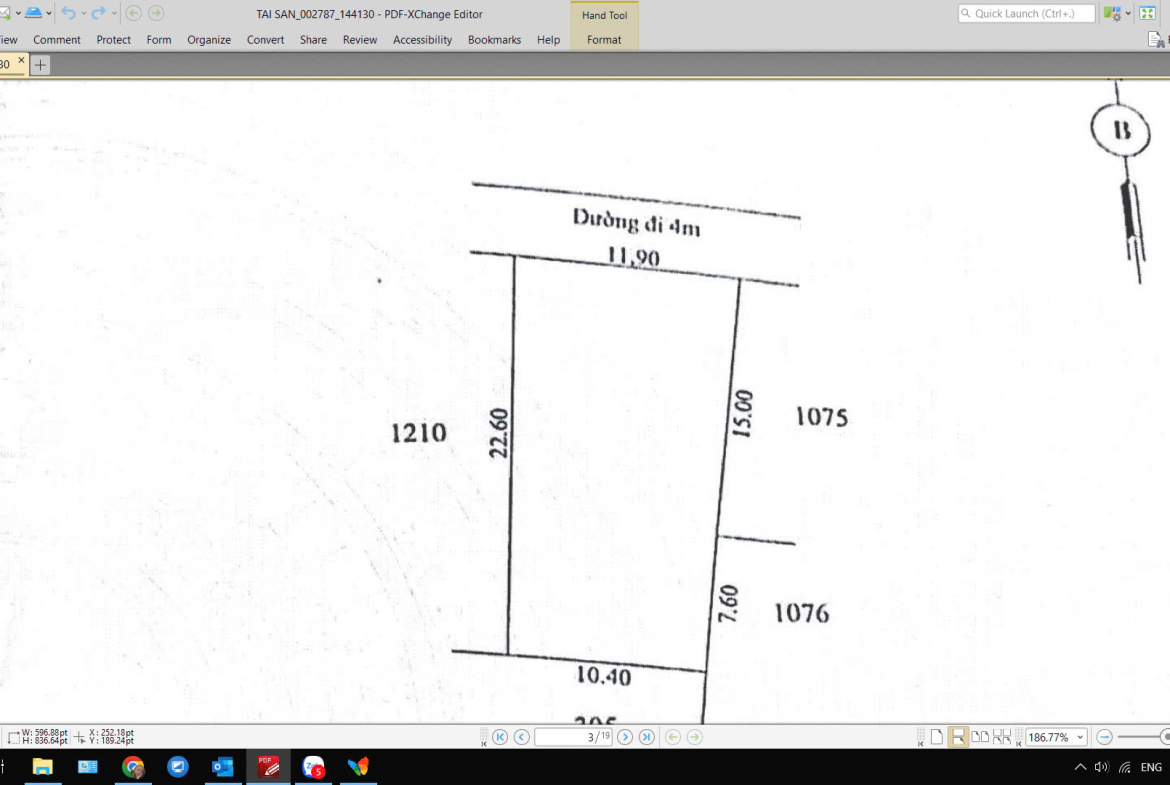Jump to the first page of the document
Image resolution: width=1170 pixels, height=785 pixels.
[500, 737]
